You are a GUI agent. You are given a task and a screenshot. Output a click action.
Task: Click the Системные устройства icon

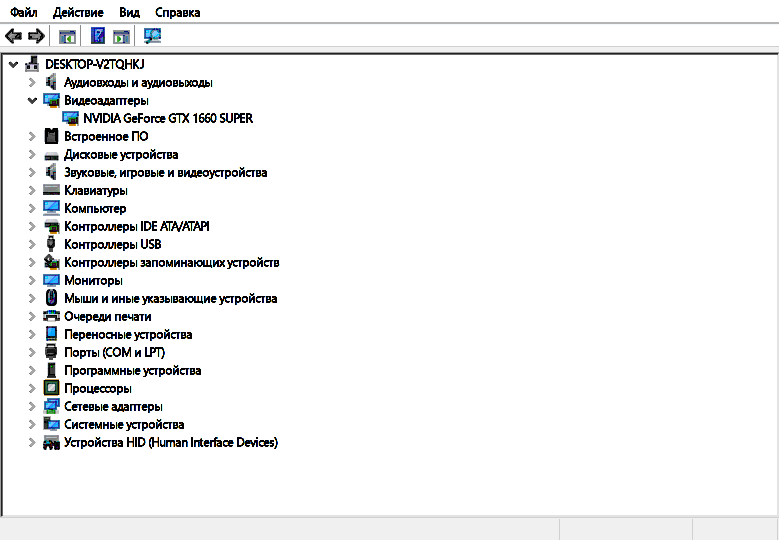52,424
